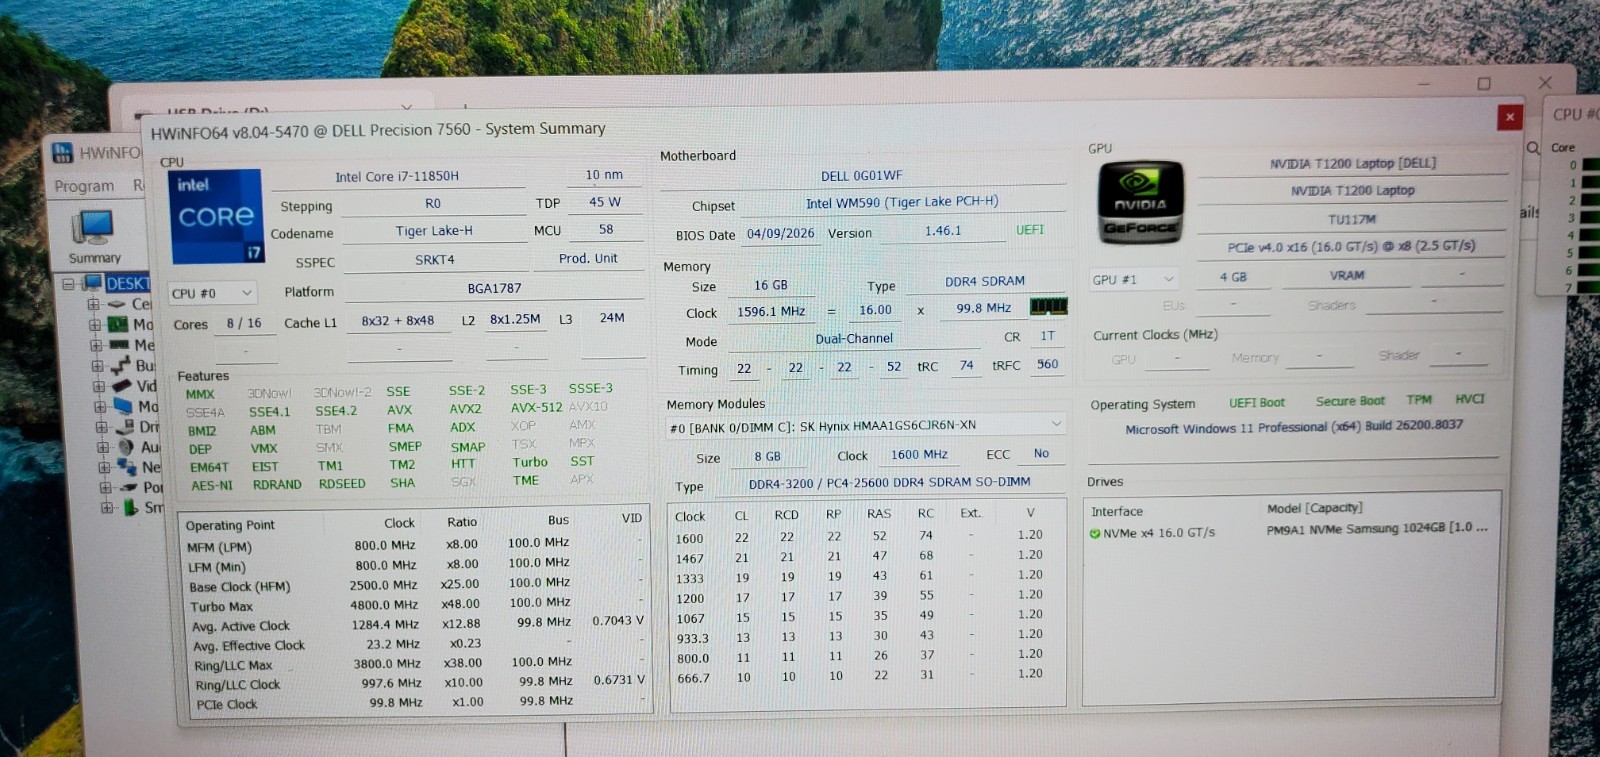1600x757 pixels.
Task: Open the memory module BANK 0/DIMM C dropdown
Action: click(865, 425)
